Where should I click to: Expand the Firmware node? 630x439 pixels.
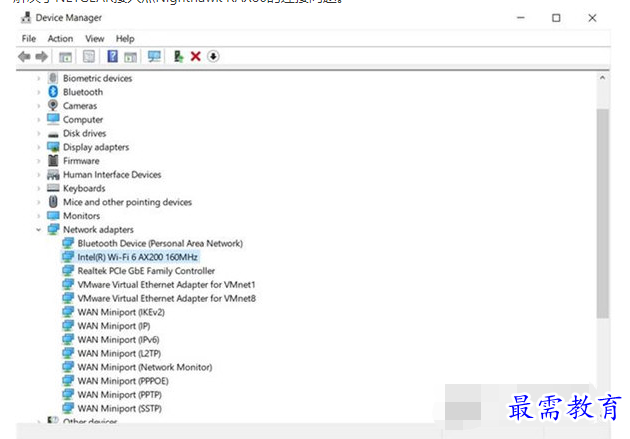point(39,161)
